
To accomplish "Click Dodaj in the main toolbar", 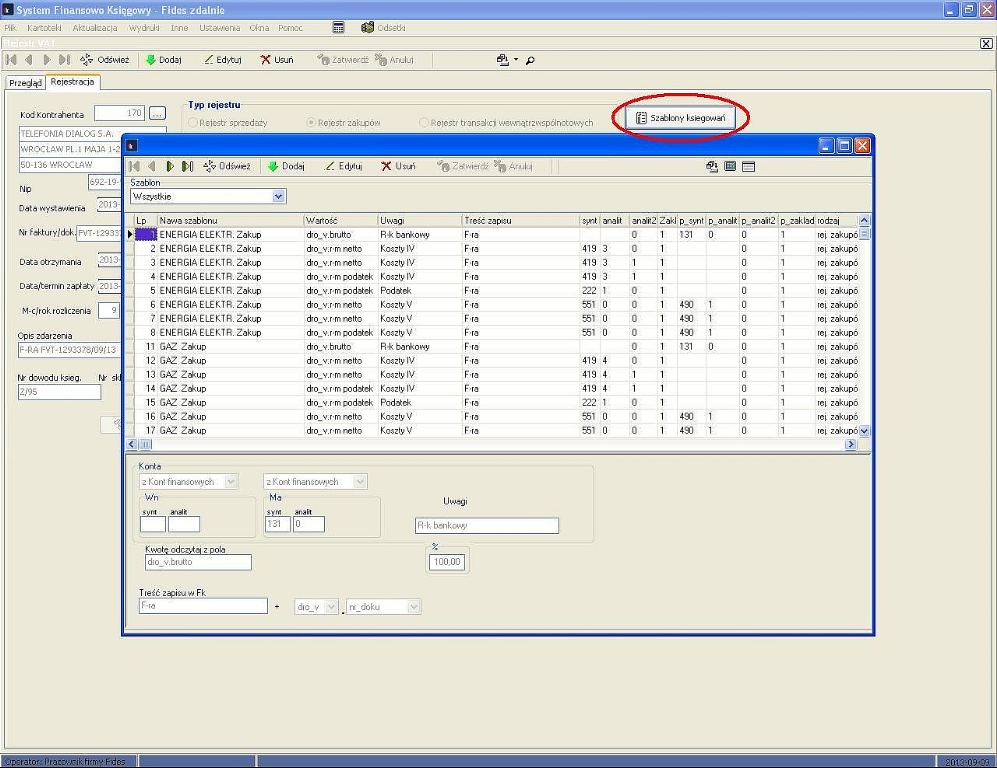I will point(163,60).
